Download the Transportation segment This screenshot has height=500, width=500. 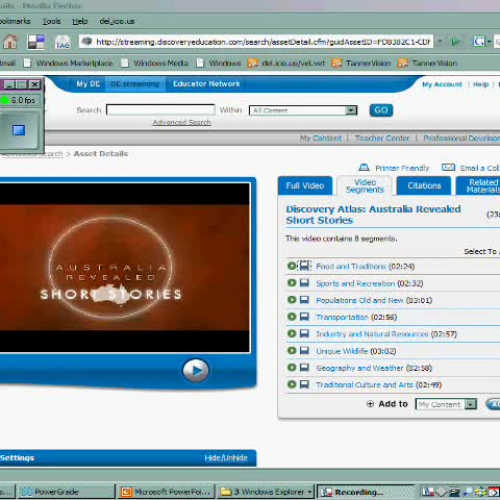[x=304, y=317]
